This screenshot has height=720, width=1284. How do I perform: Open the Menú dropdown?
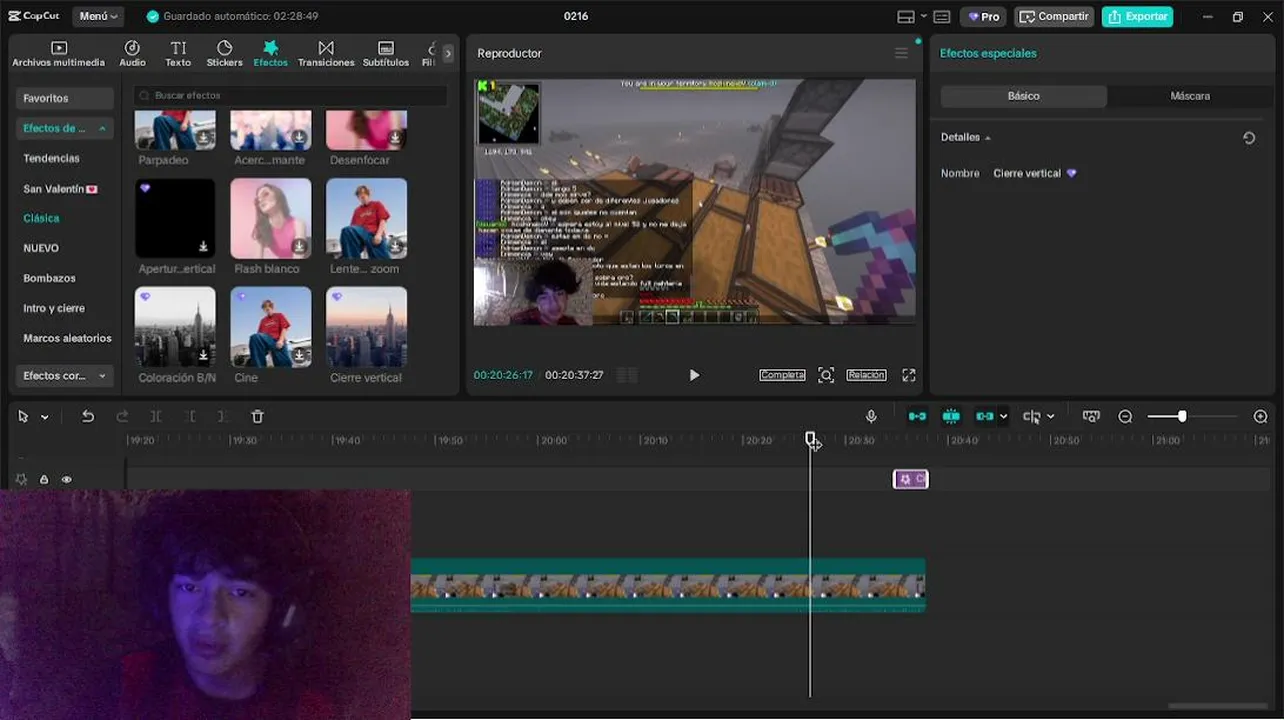click(x=98, y=16)
